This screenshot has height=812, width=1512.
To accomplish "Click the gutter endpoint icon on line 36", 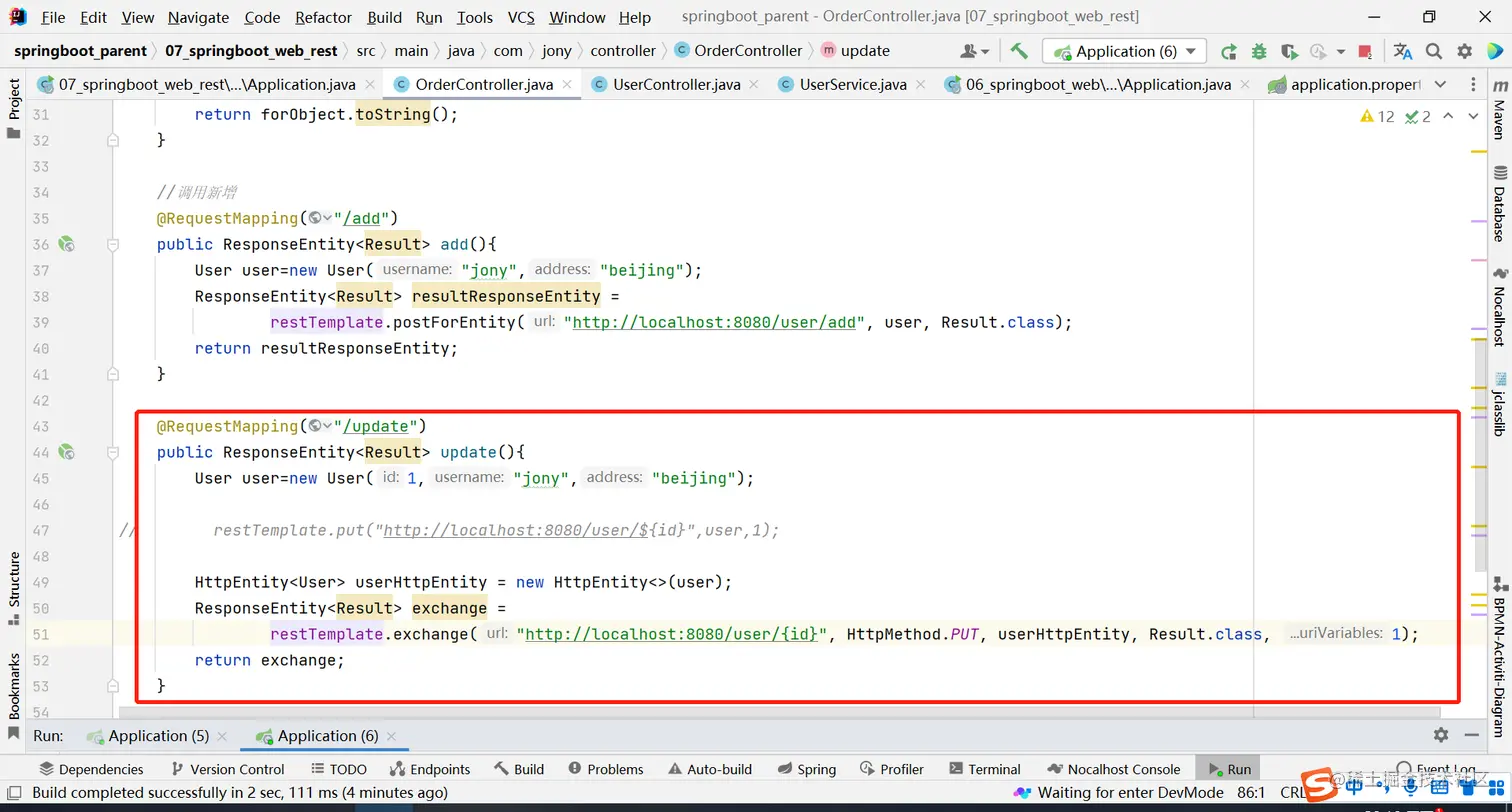I will pos(66,244).
